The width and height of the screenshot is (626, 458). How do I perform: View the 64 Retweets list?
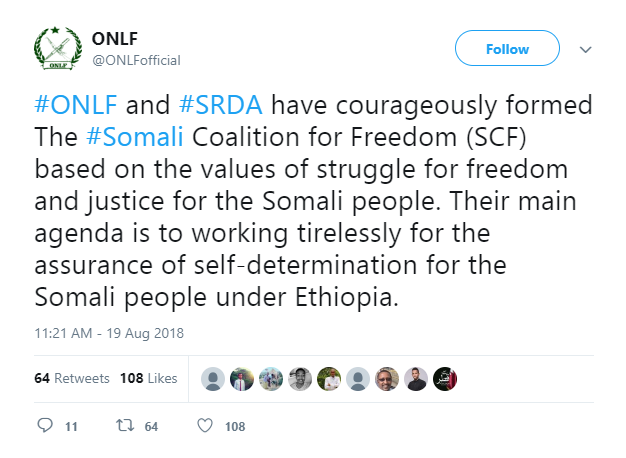click(x=72, y=378)
